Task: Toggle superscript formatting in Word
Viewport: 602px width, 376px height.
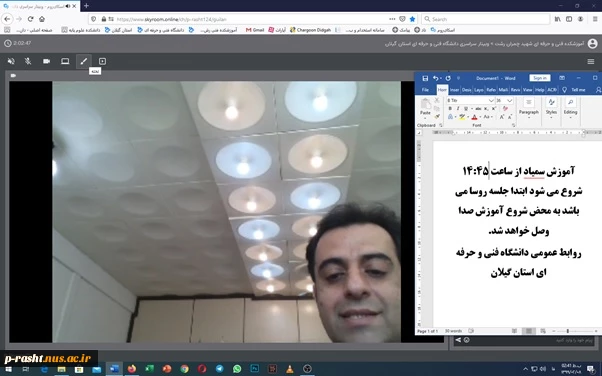Action: pyautogui.click(x=494, y=109)
